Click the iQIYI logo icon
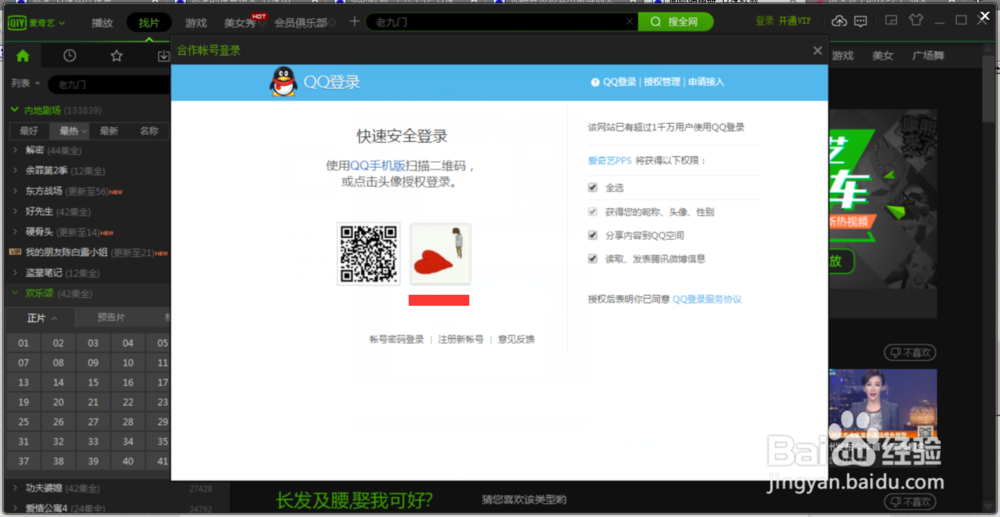This screenshot has width=1000, height=517. 15,23
